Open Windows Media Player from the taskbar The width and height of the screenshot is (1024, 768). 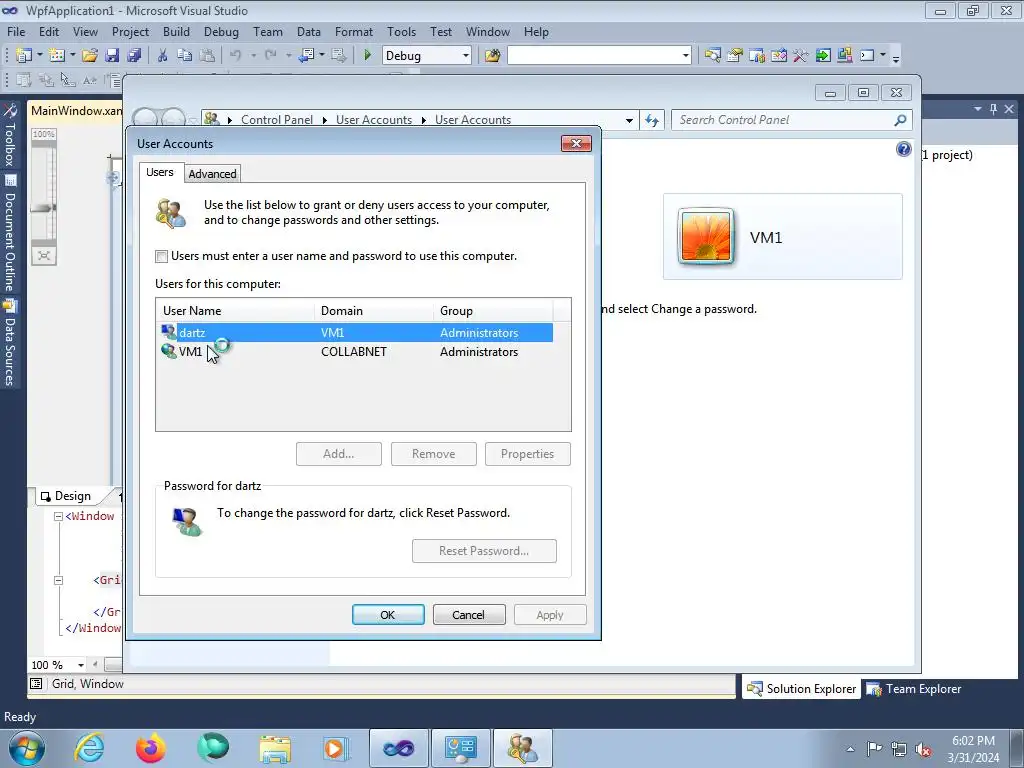tap(335, 748)
